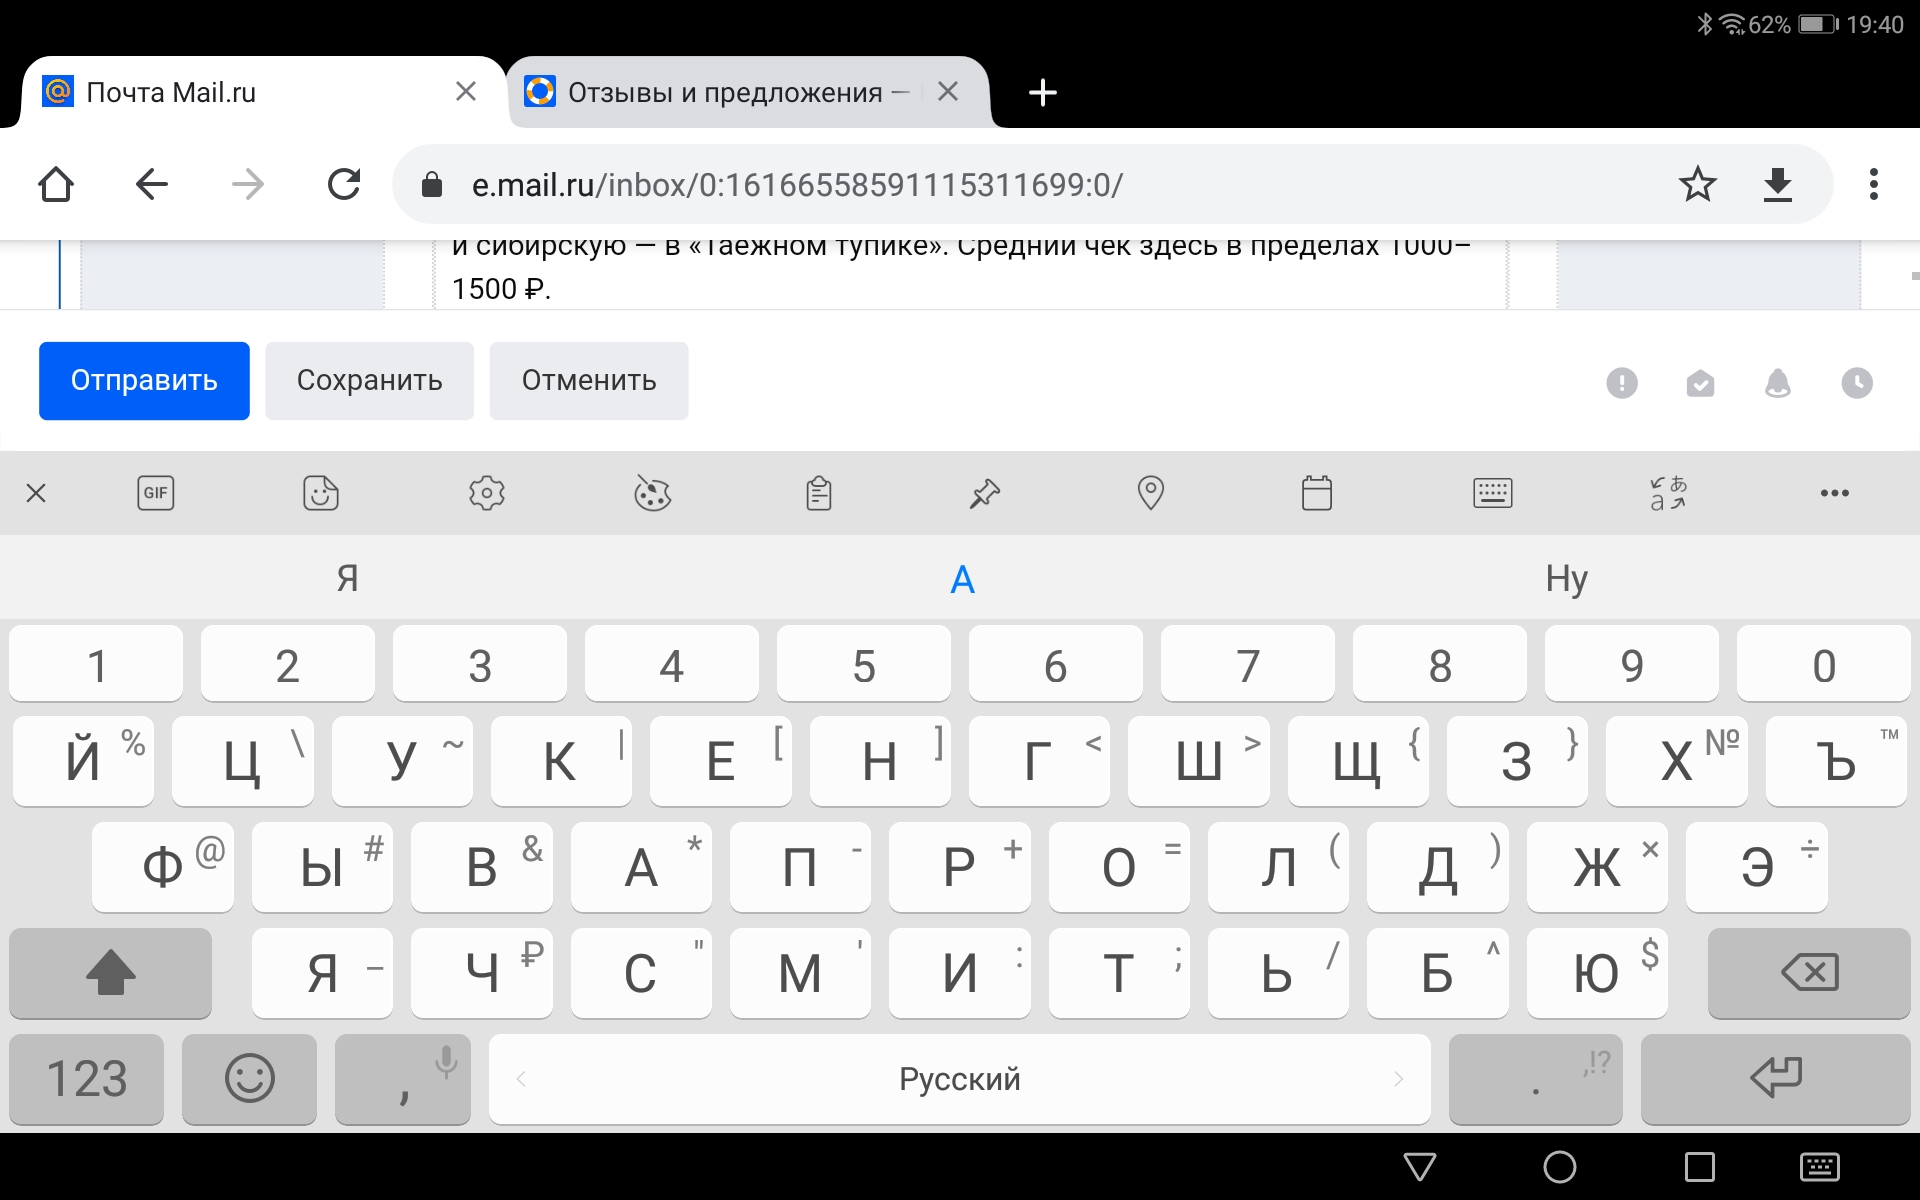Switch to Отзывы и предложения tab

coord(725,93)
